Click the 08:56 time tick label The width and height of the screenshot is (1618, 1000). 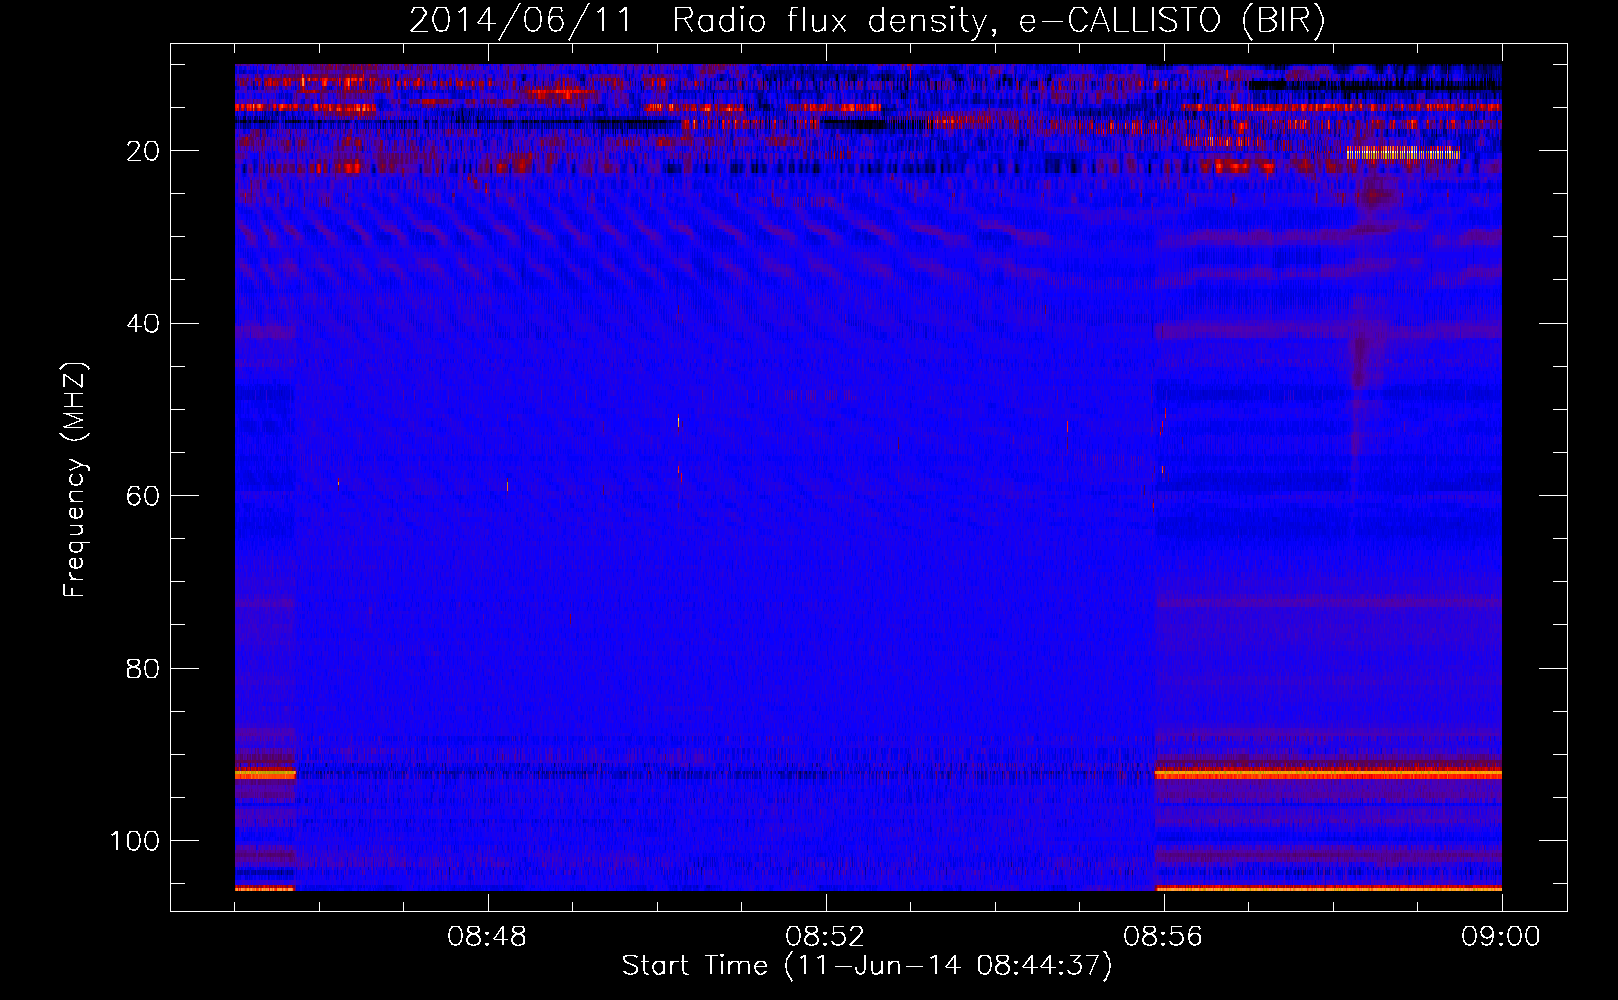pyautogui.click(x=1163, y=937)
